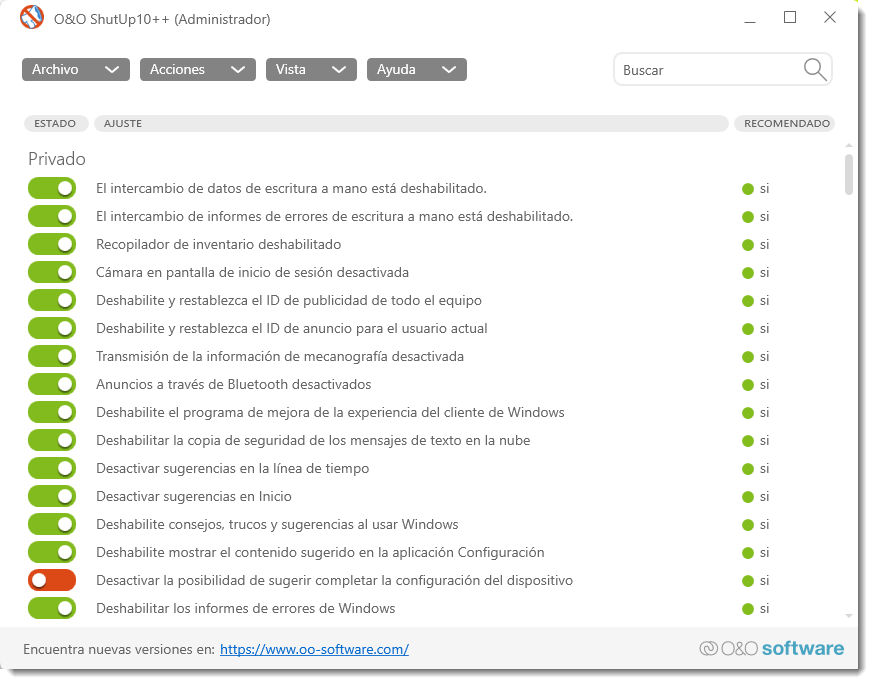Screen dimensions: 873x684
Task: Toggle Windows error reports switch
Action: pyautogui.click(x=52, y=608)
